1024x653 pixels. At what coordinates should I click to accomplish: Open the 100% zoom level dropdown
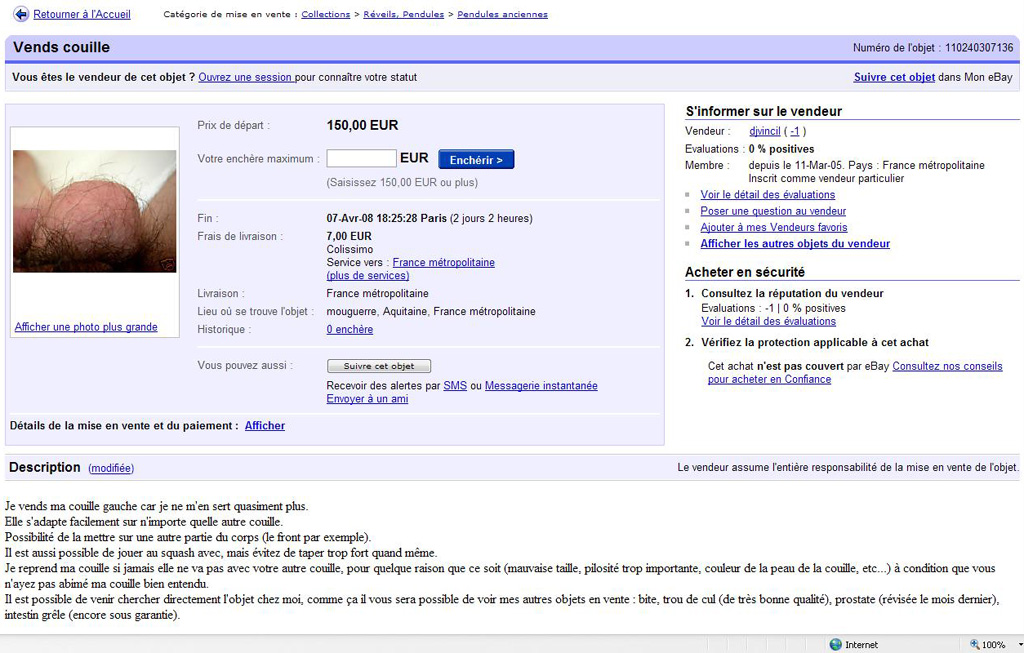click(1019, 645)
